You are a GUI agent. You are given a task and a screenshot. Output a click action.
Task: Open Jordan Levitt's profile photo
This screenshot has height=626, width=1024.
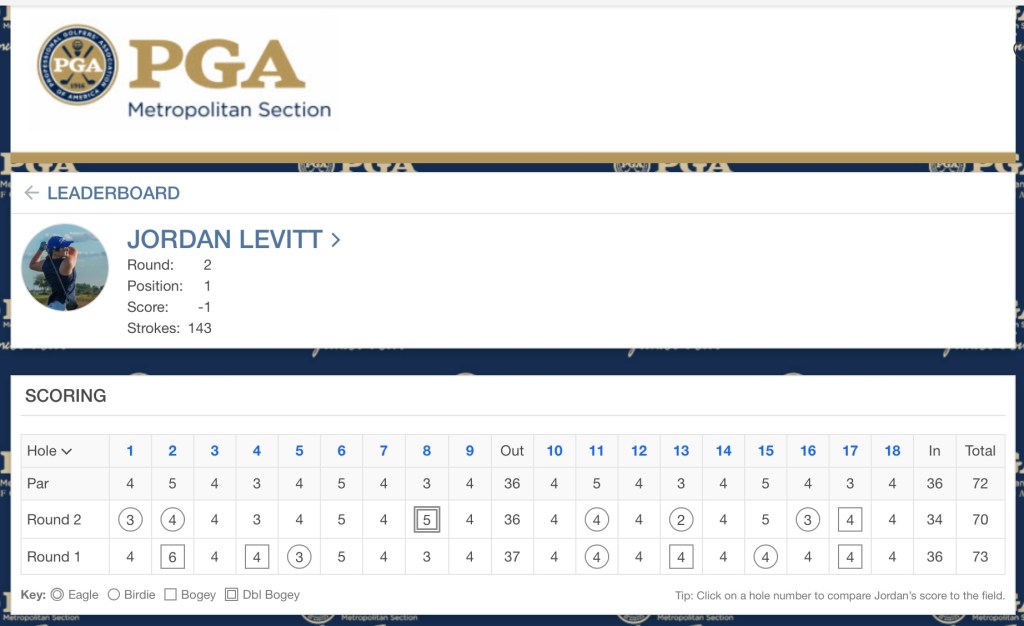(x=65, y=267)
